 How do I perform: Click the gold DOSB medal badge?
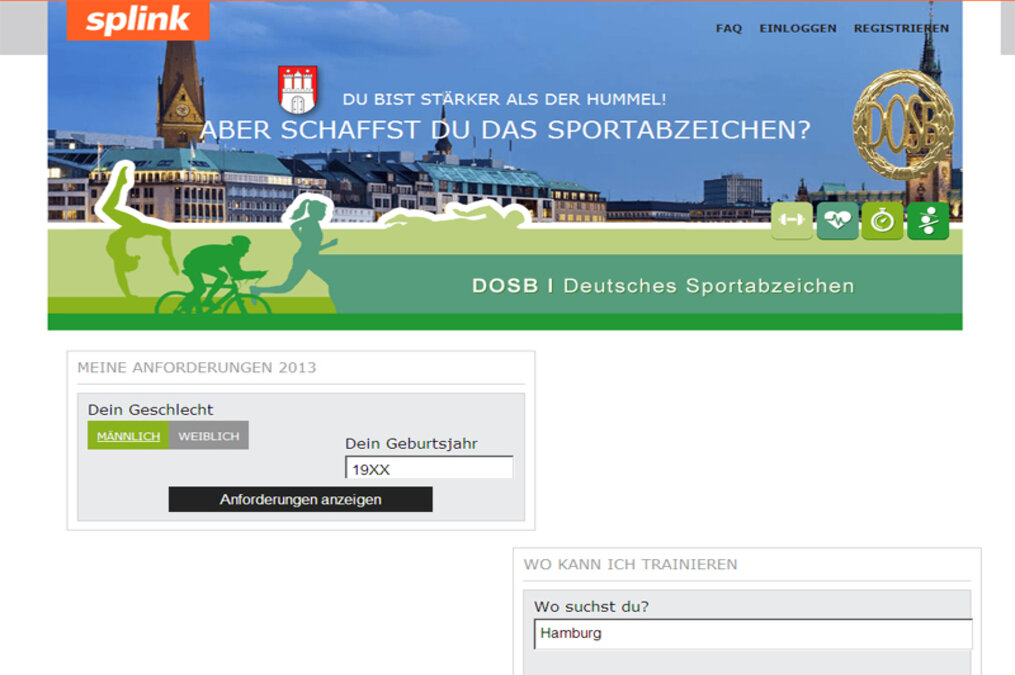[903, 125]
